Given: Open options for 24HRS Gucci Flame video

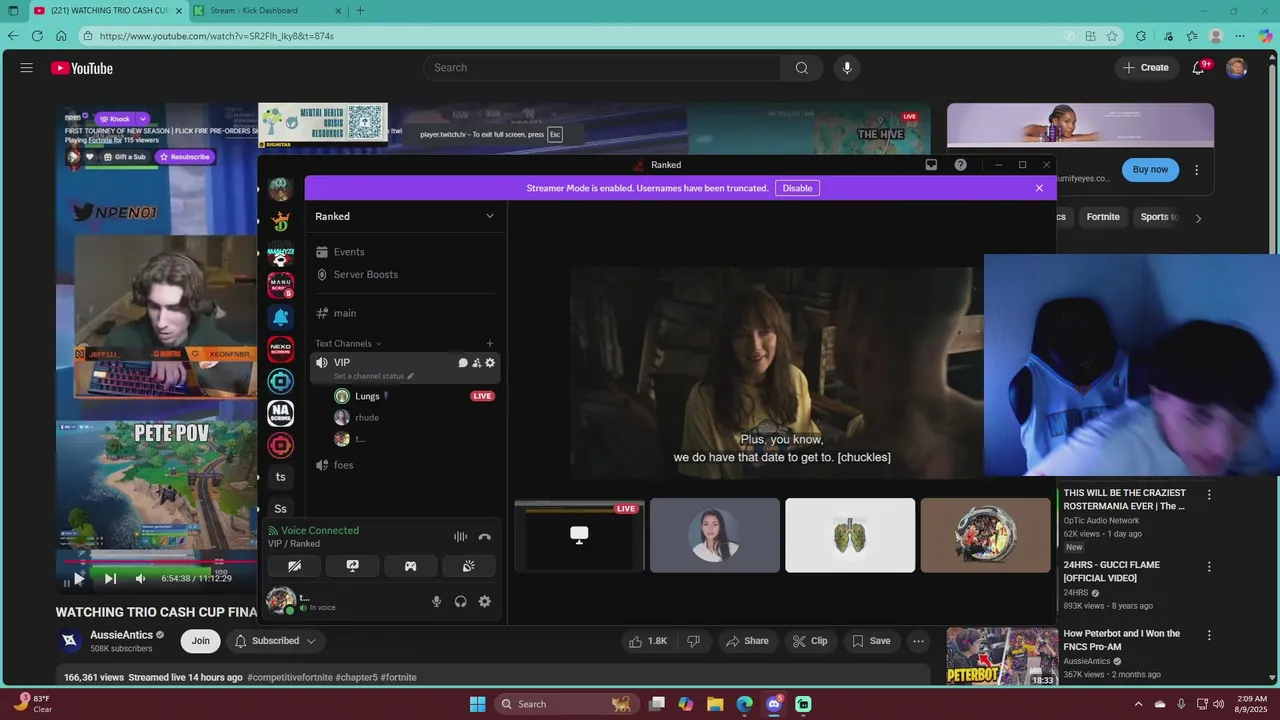Looking at the screenshot, I should [x=1209, y=567].
